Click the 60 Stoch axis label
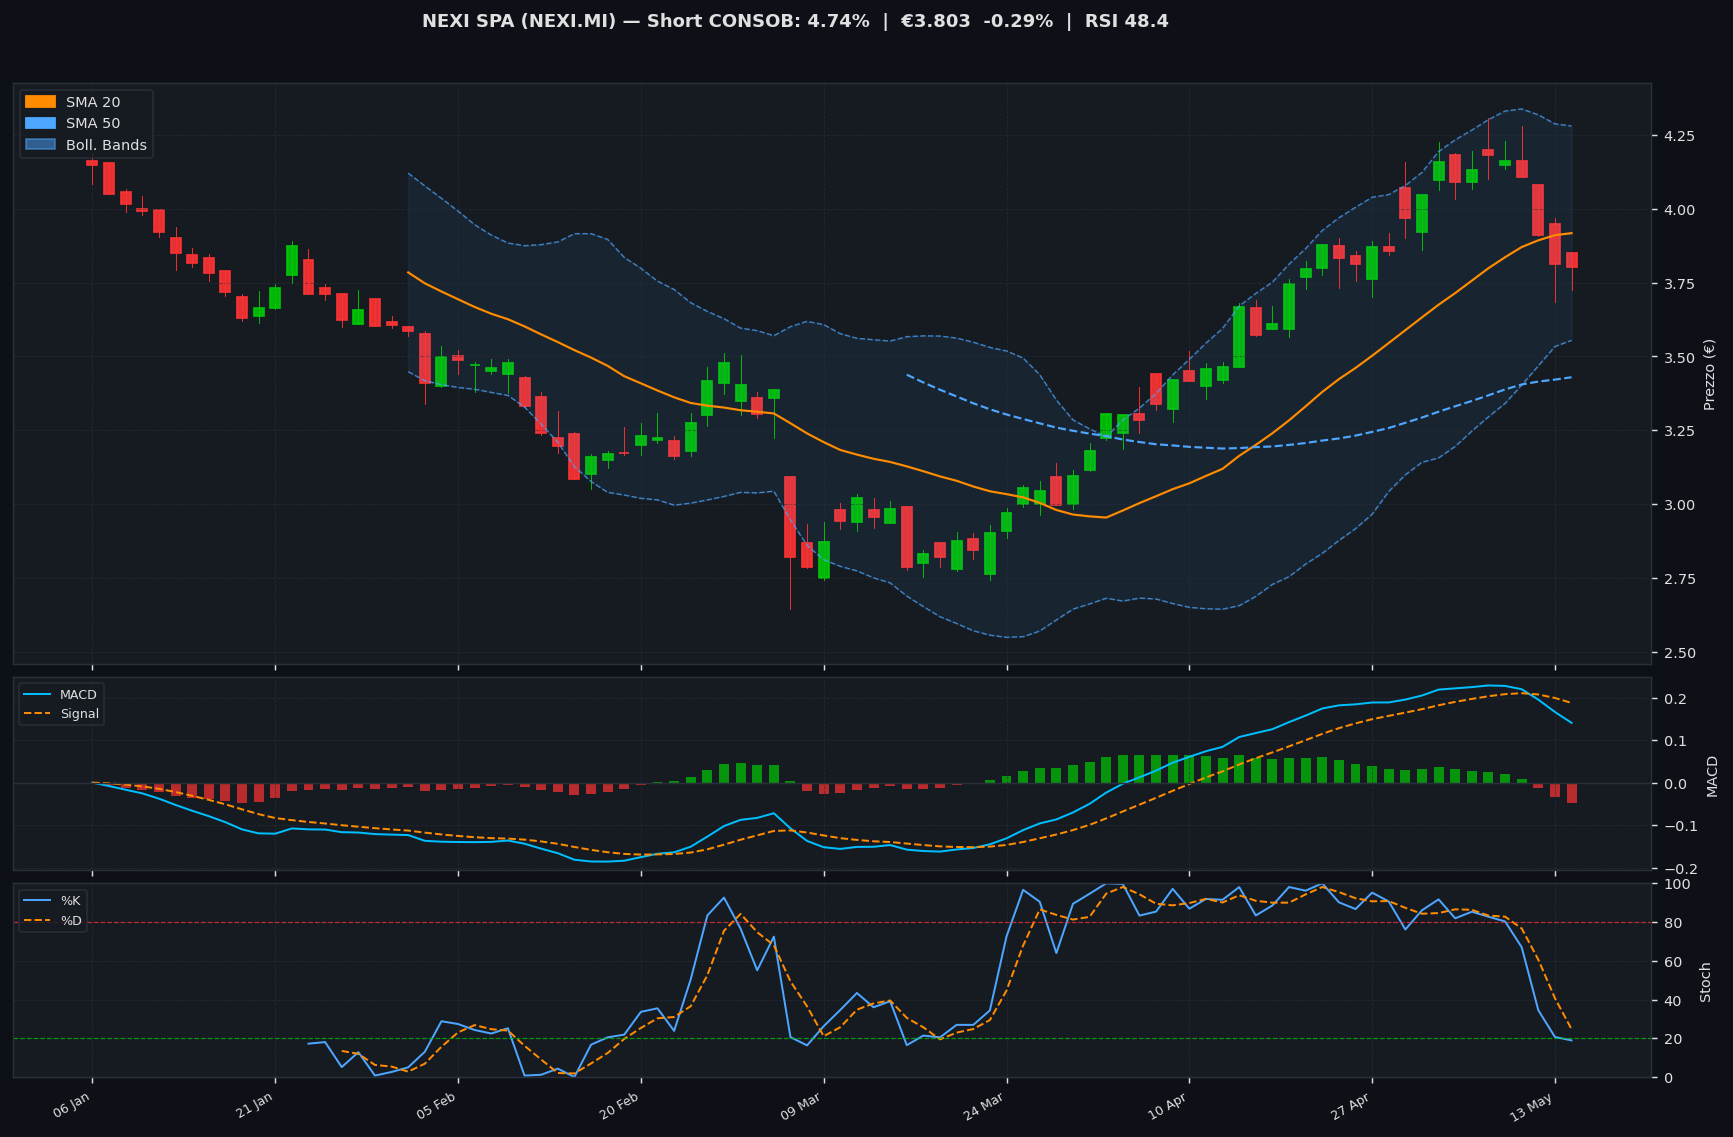 click(x=1671, y=962)
